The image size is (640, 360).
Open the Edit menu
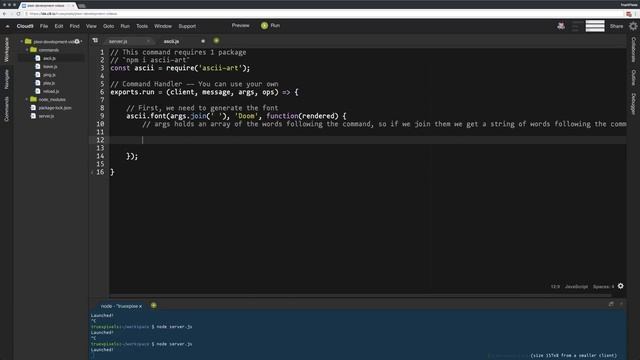click(x=59, y=26)
